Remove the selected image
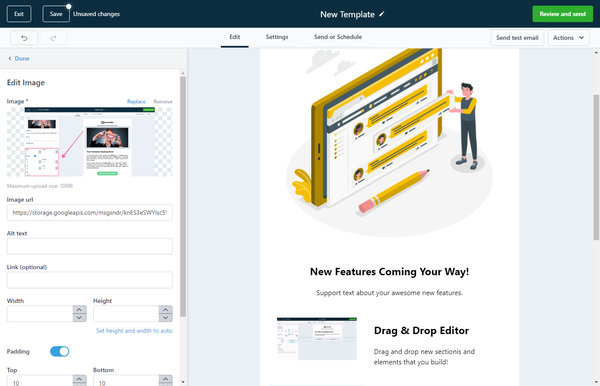 coord(163,101)
